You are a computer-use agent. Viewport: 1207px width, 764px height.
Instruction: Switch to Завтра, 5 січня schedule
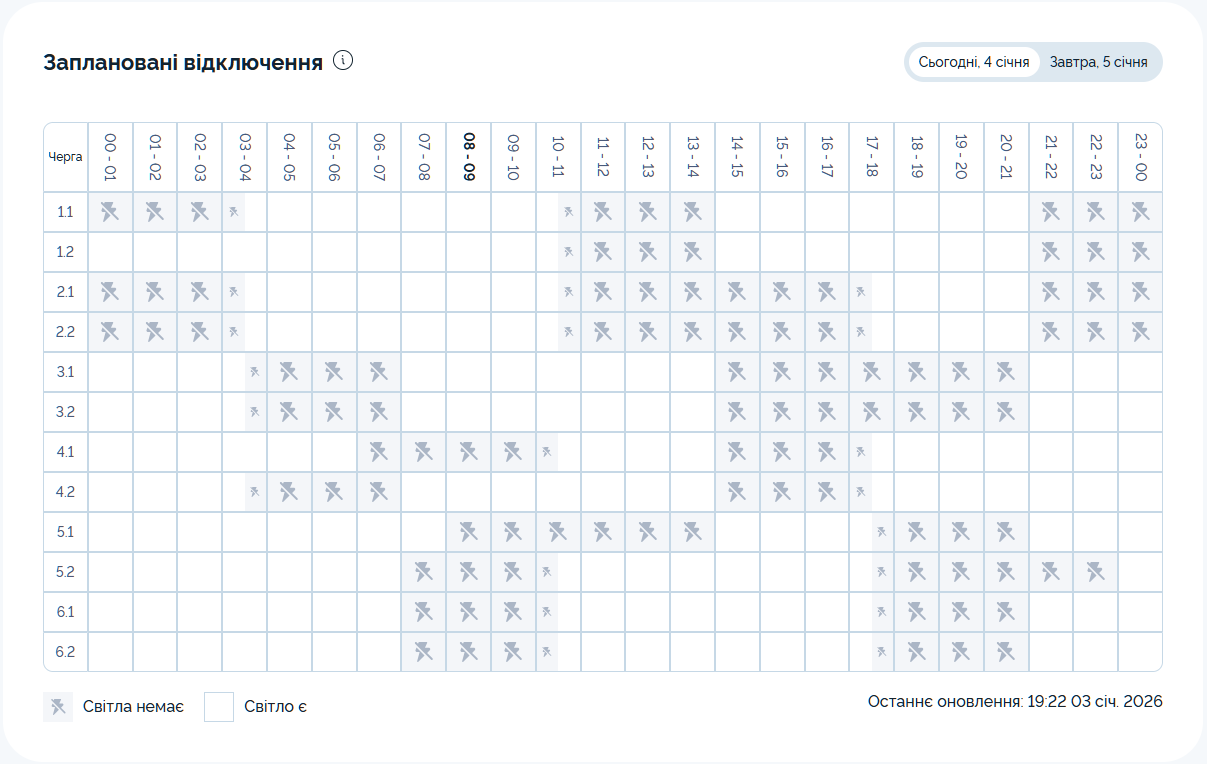pyautogui.click(x=1098, y=62)
